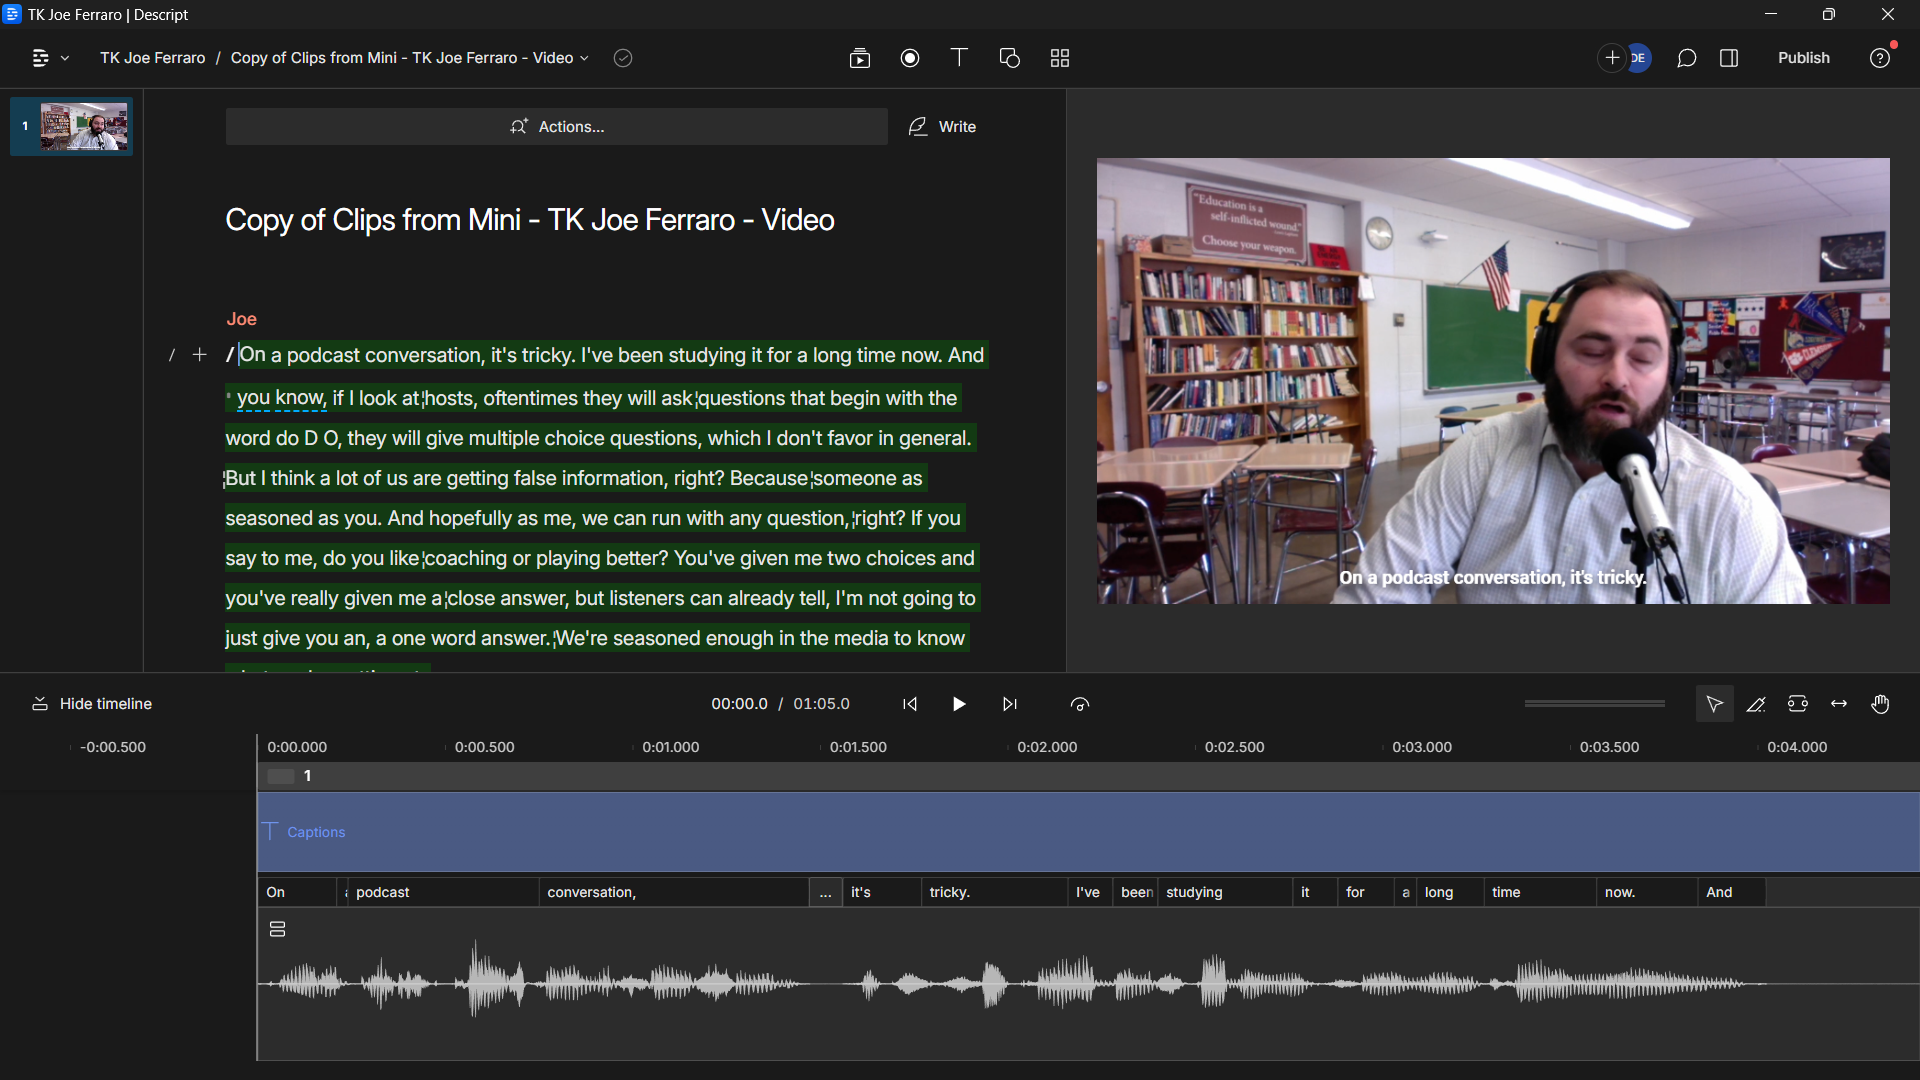Click the scene slash marker beside transcript
The image size is (1920, 1080).
click(172, 355)
